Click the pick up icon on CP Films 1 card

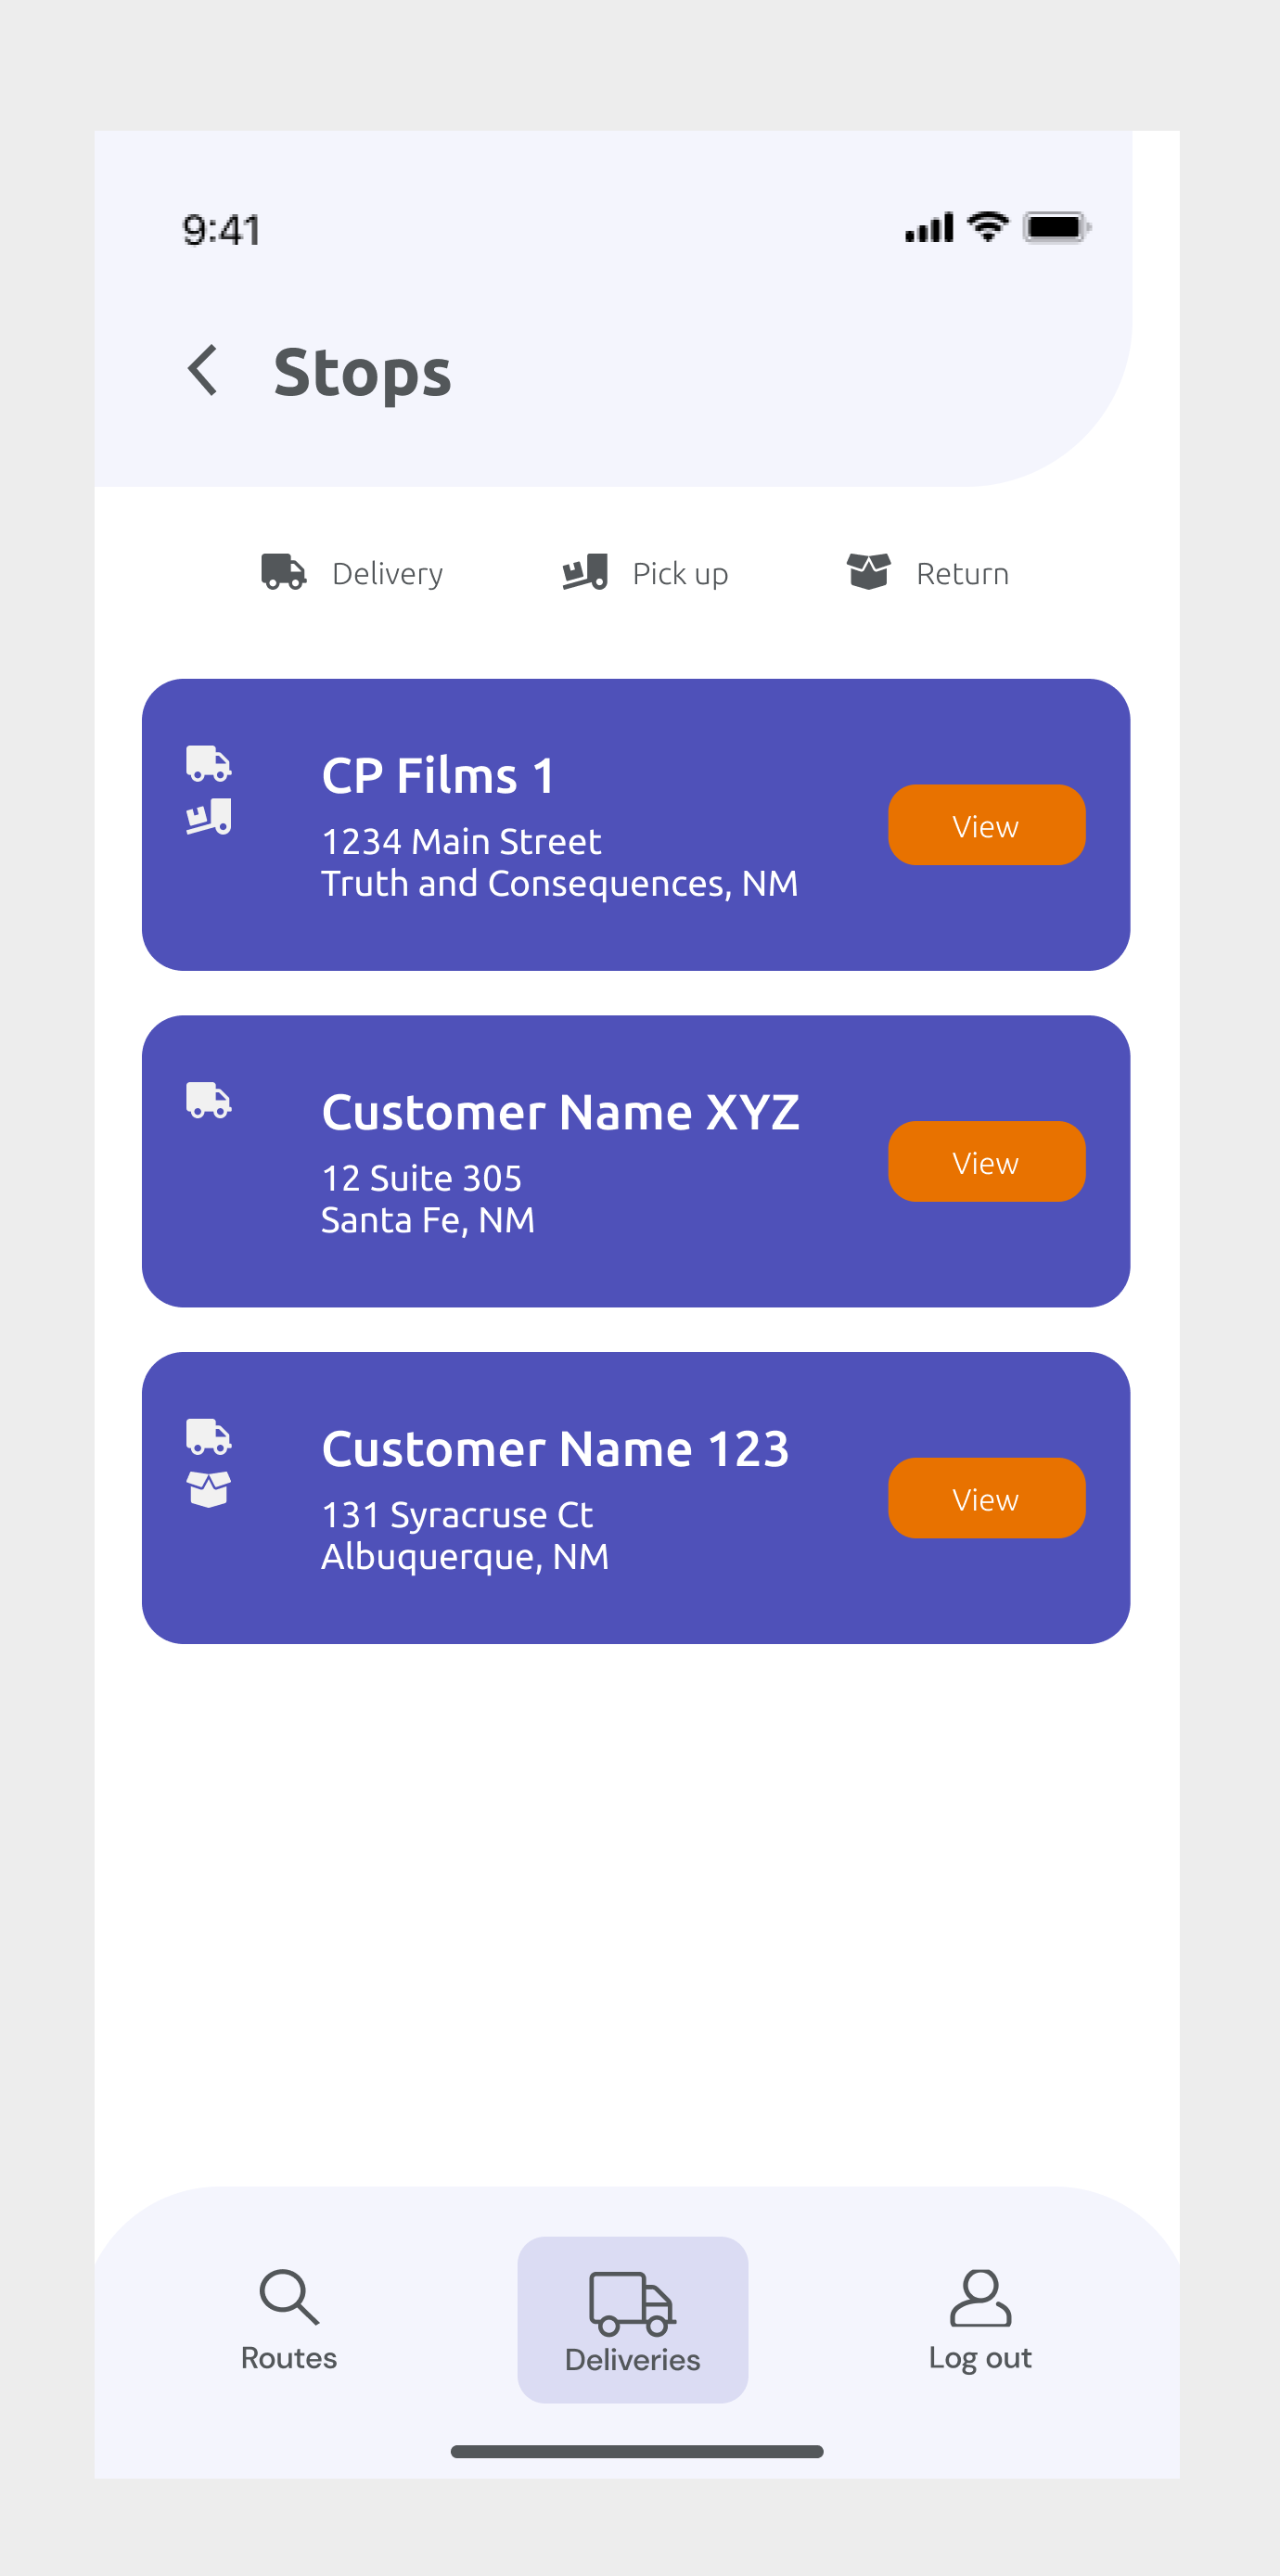click(209, 817)
